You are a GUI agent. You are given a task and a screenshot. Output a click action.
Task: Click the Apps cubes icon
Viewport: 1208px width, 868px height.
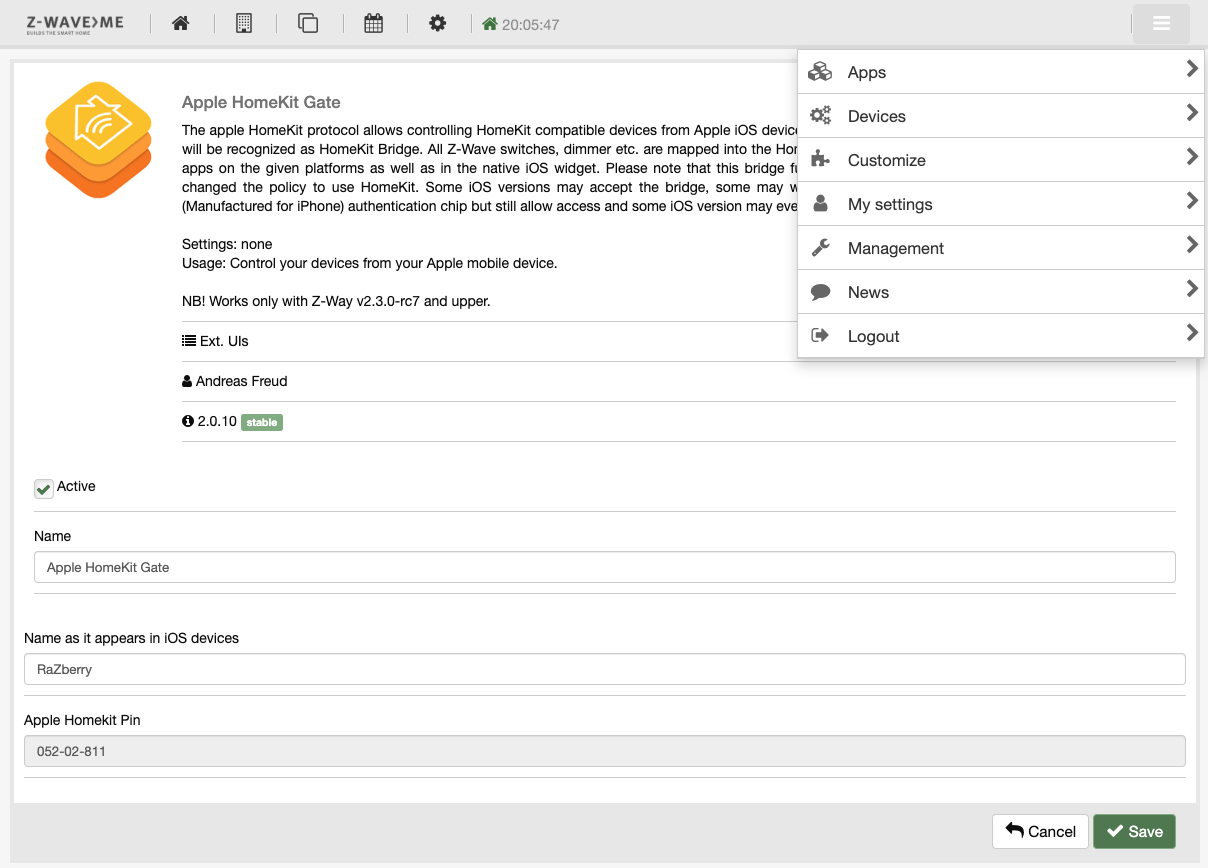pyautogui.click(x=821, y=72)
